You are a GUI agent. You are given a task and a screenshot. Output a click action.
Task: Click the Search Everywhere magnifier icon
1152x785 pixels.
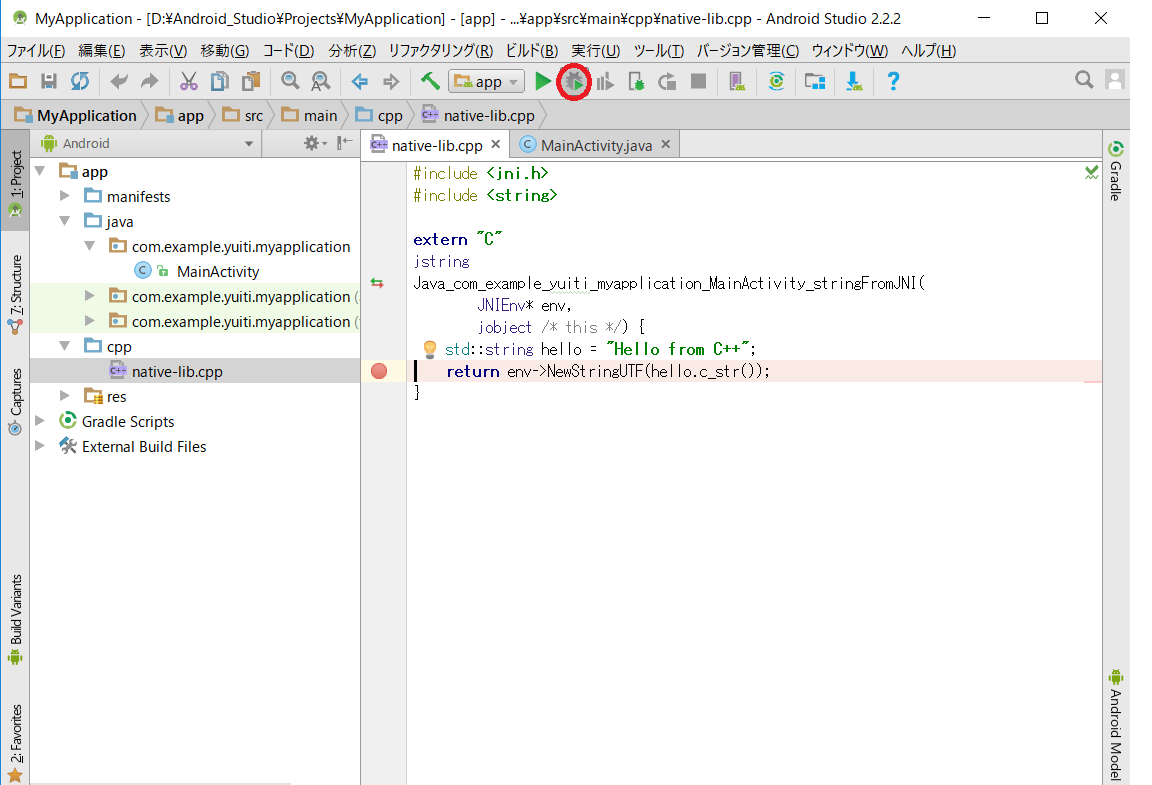pos(1084,80)
